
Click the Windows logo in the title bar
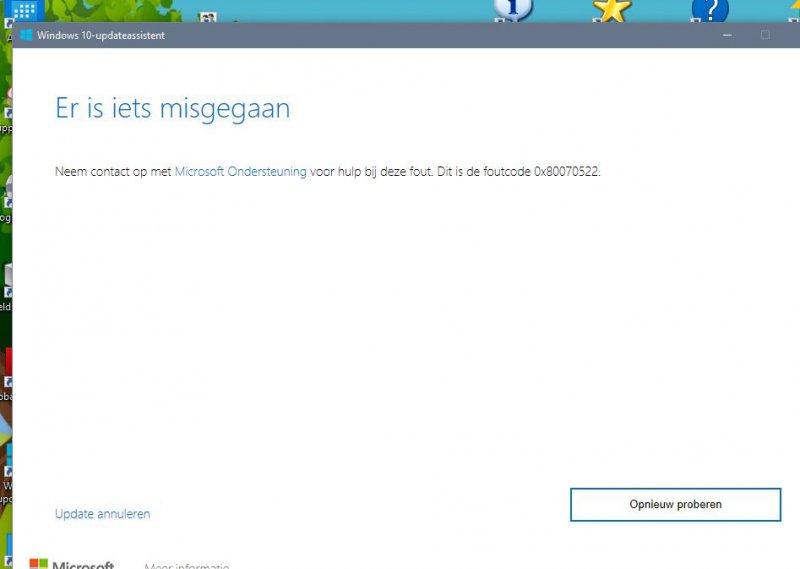[x=25, y=35]
